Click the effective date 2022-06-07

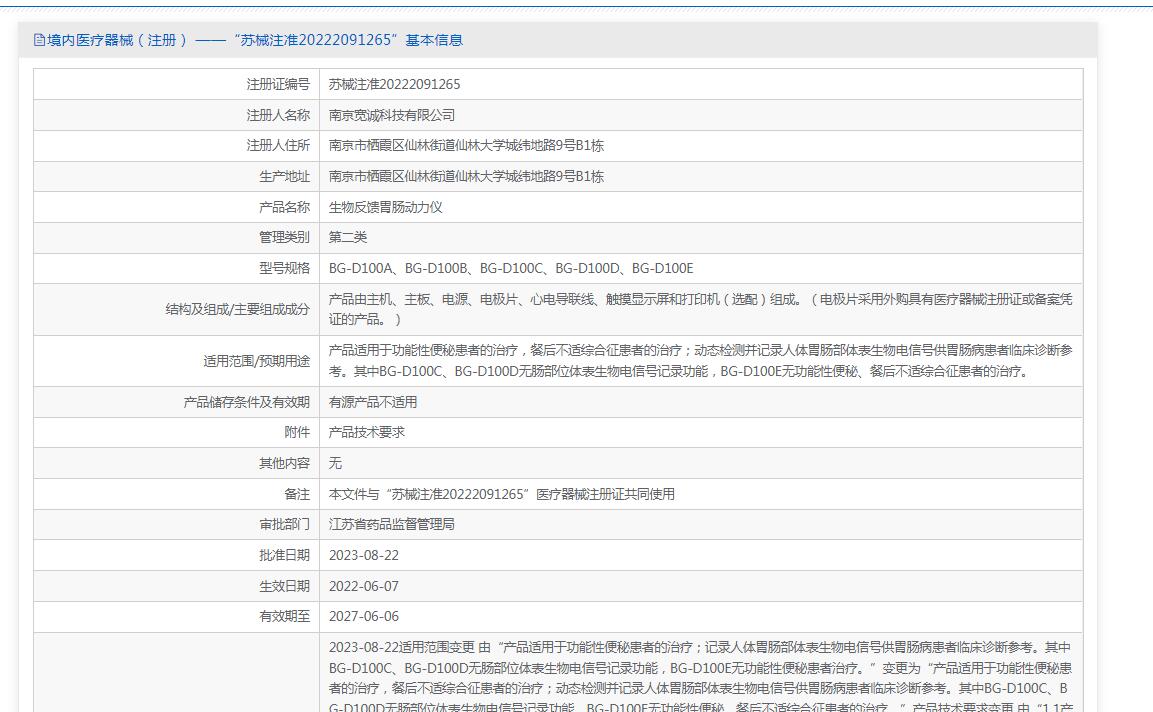coord(363,586)
